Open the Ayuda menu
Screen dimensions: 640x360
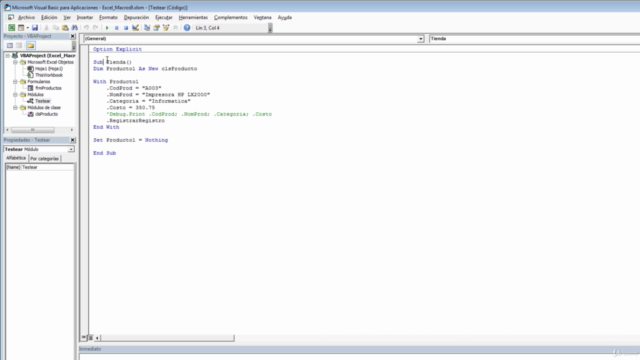pyautogui.click(x=284, y=18)
